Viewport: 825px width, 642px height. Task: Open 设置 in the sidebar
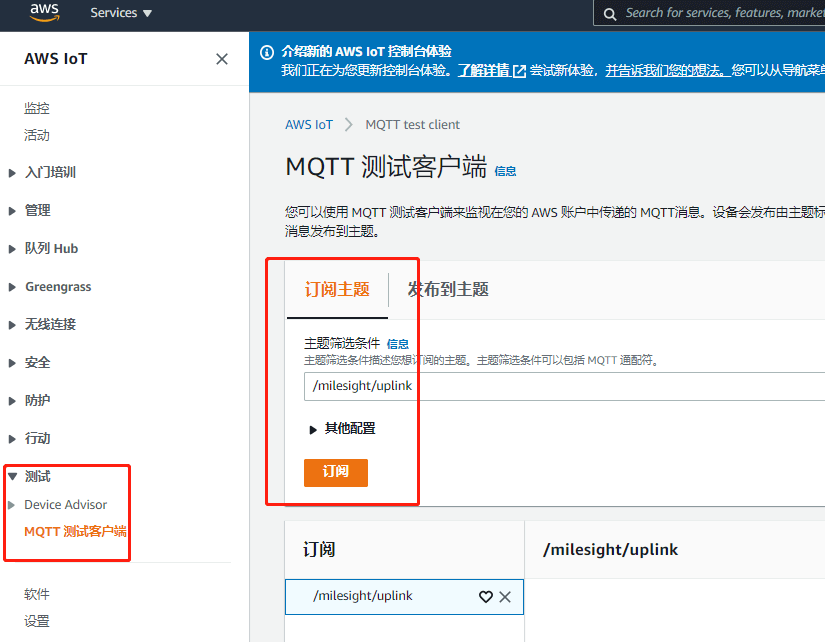pos(37,621)
